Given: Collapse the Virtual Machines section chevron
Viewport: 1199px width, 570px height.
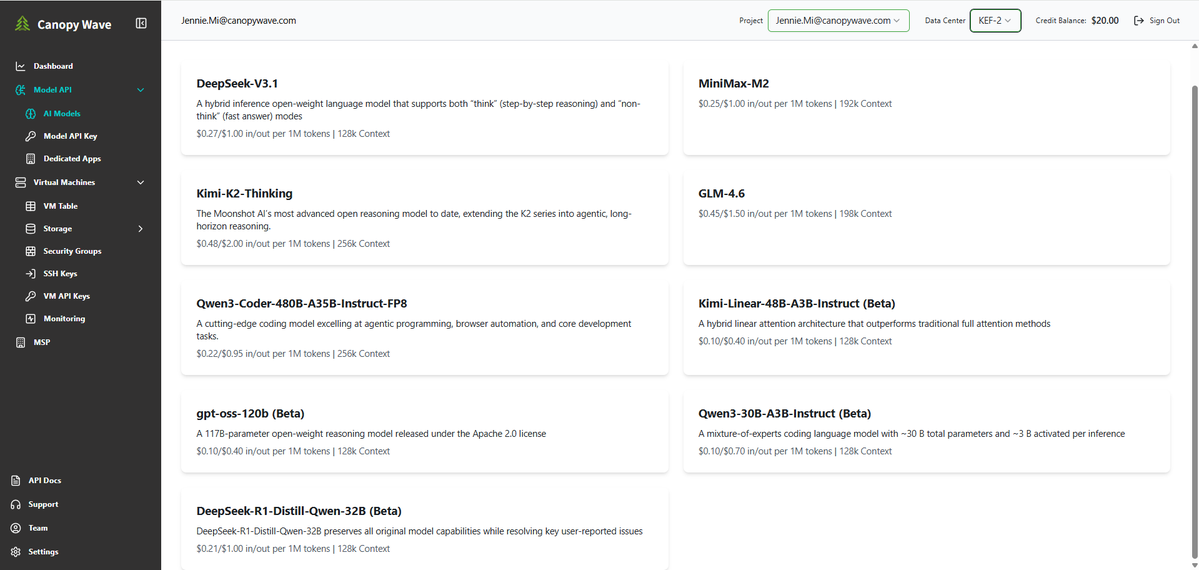Looking at the screenshot, I should point(140,183).
